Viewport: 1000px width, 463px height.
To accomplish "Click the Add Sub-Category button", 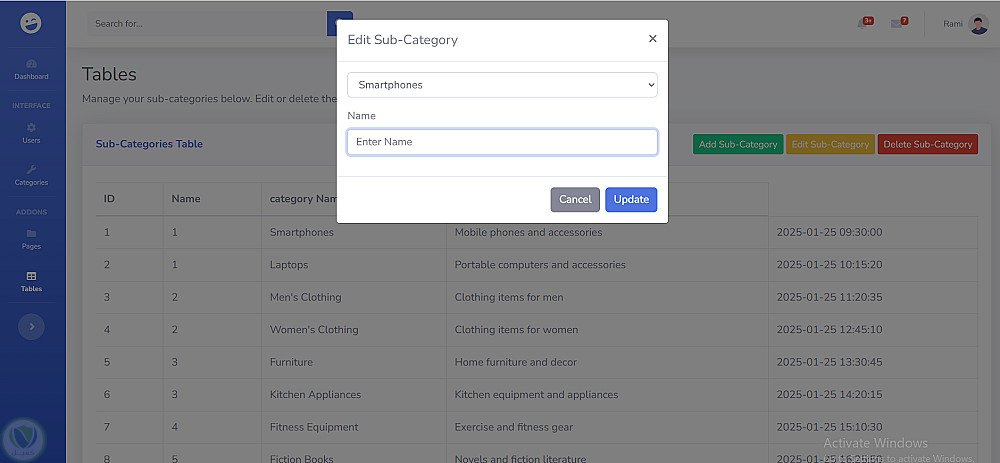I will [738, 144].
